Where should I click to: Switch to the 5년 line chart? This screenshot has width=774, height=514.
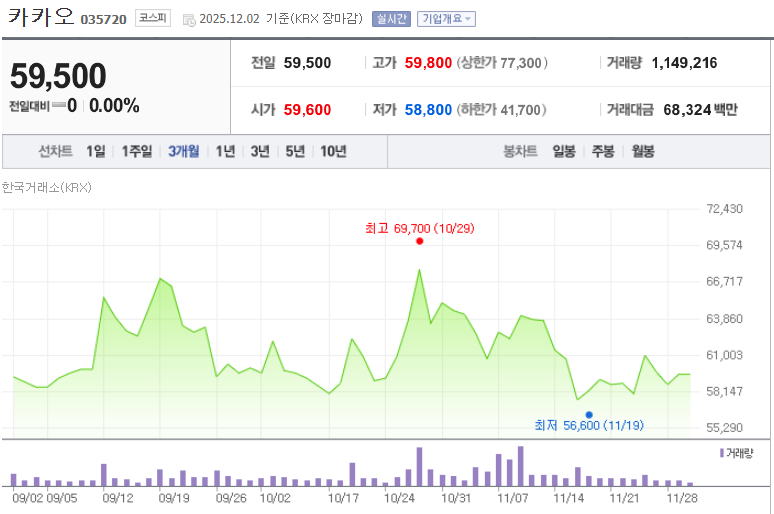coord(295,151)
